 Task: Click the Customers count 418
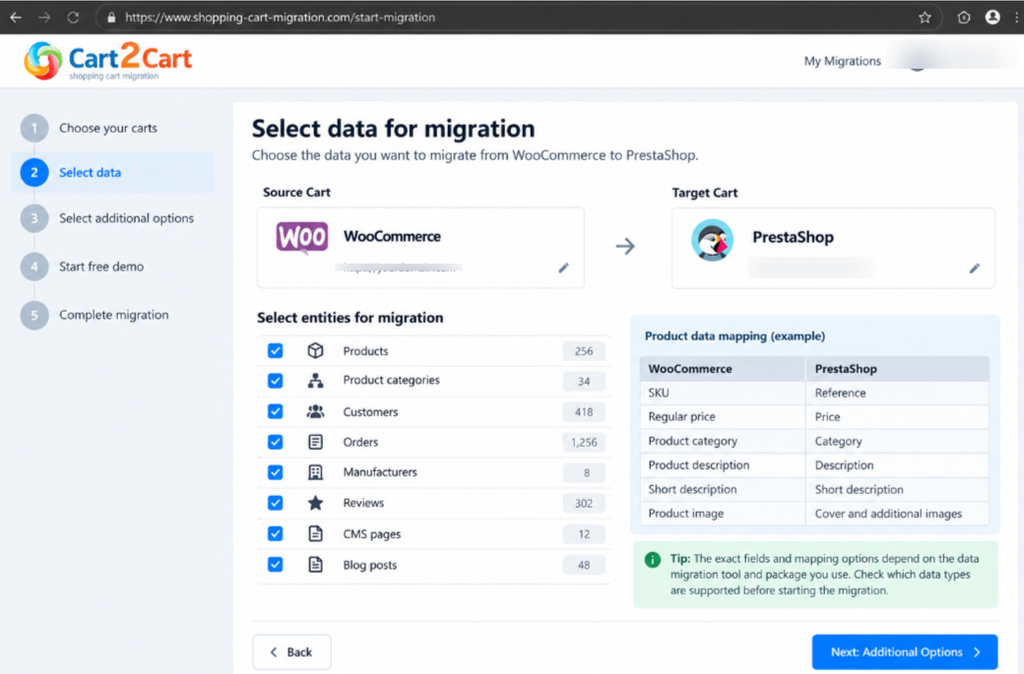[584, 412]
